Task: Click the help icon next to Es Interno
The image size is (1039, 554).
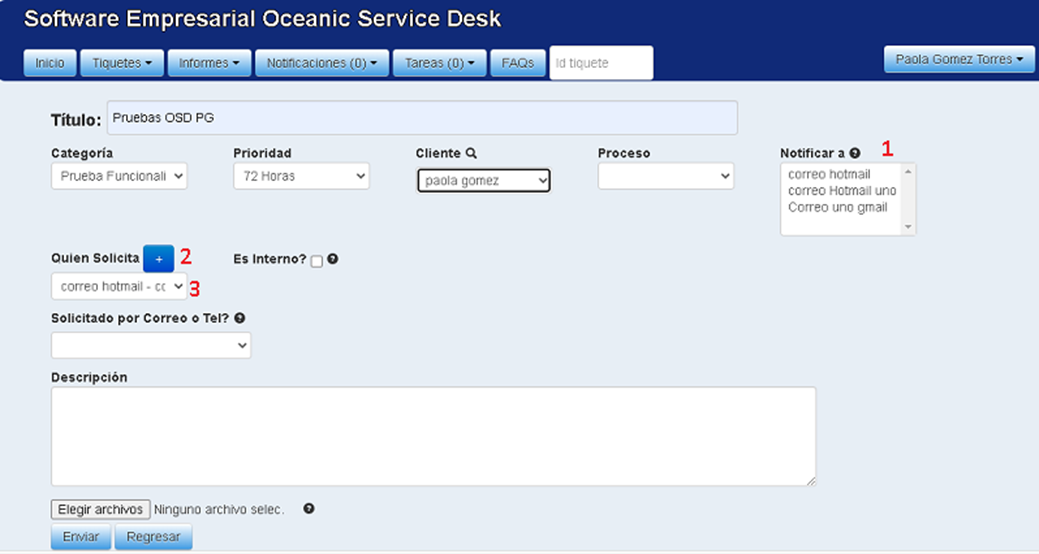Action: 332,259
